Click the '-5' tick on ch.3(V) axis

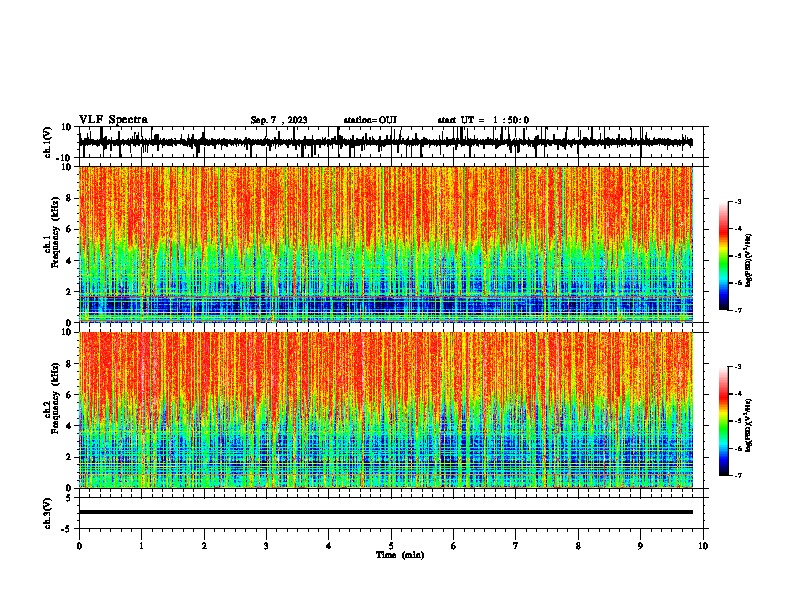pyautogui.click(x=67, y=529)
